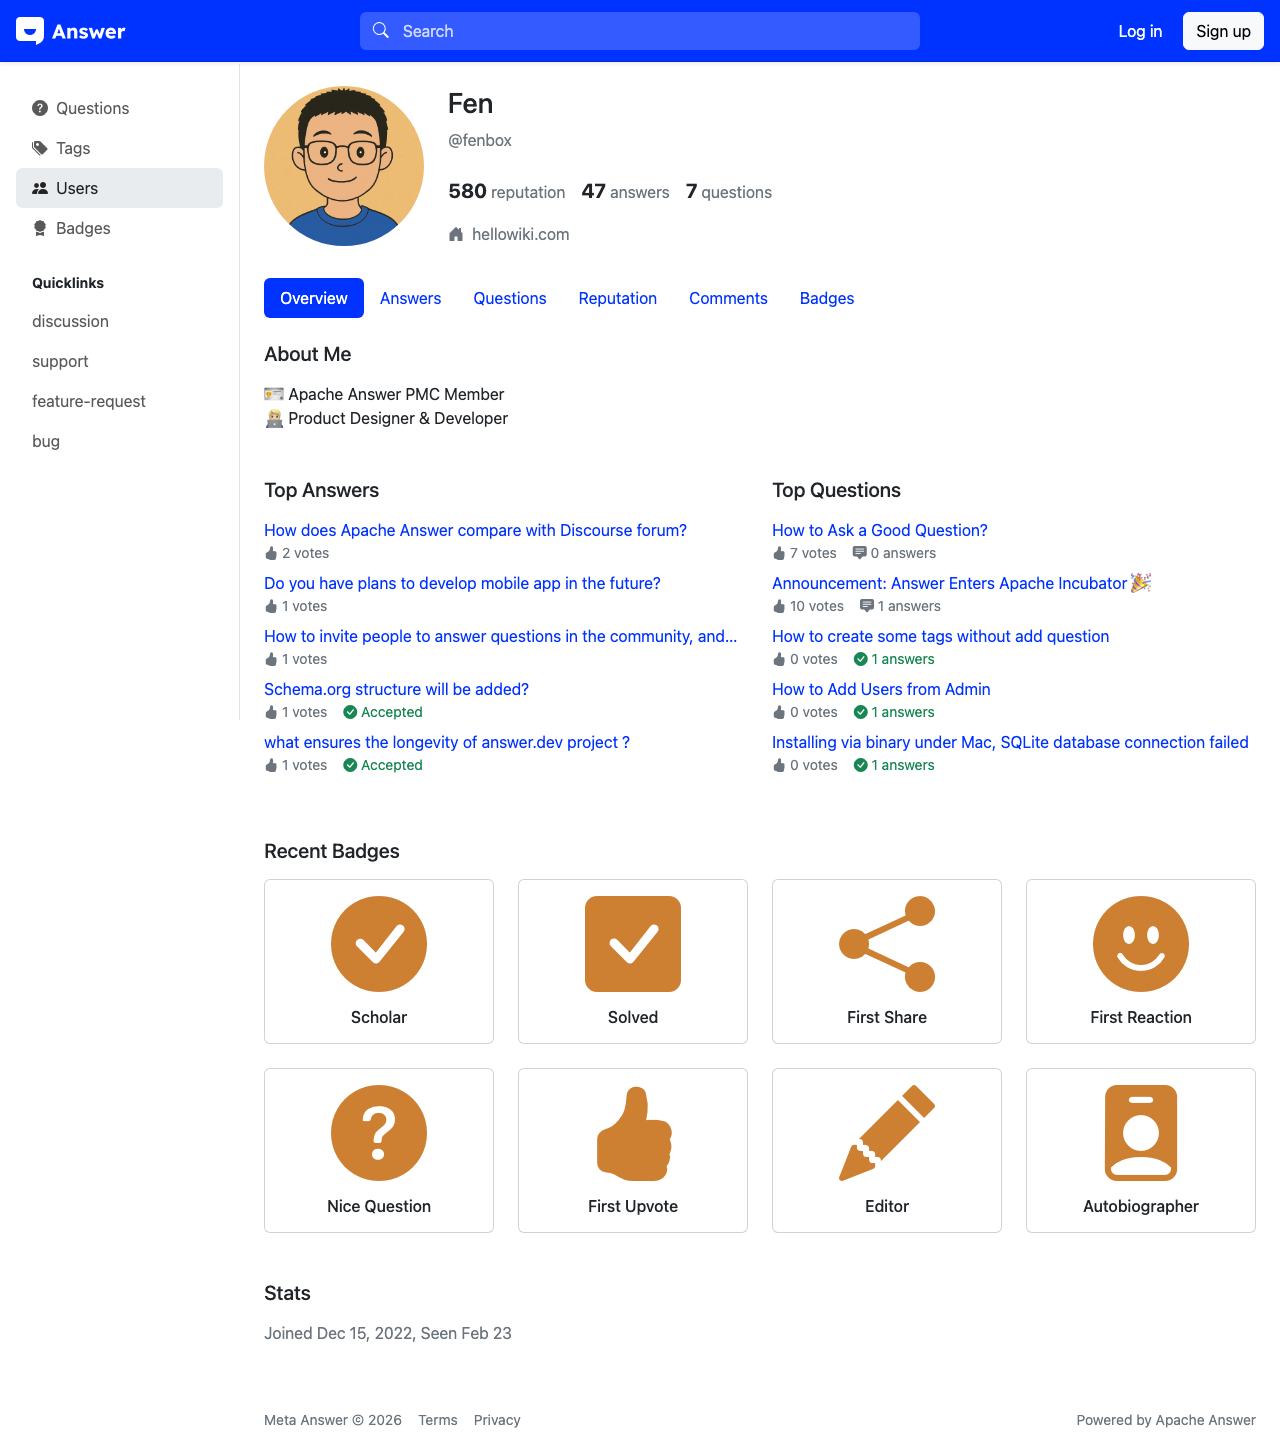This screenshot has width=1280, height=1446.
Task: Click the home icon next to hellowiki.com
Action: [456, 234]
